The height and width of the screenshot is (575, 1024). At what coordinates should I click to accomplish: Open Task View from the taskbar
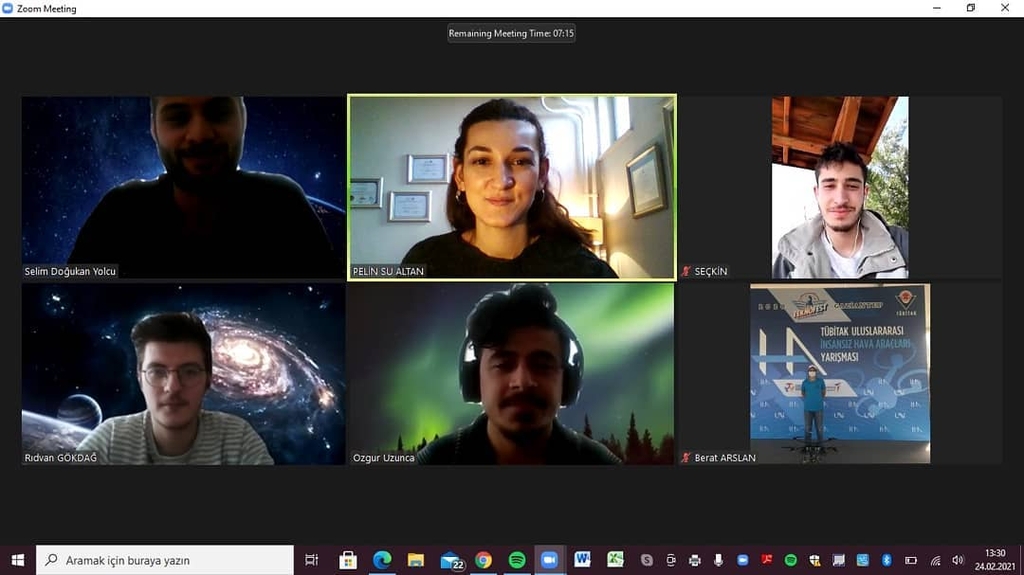coord(312,560)
